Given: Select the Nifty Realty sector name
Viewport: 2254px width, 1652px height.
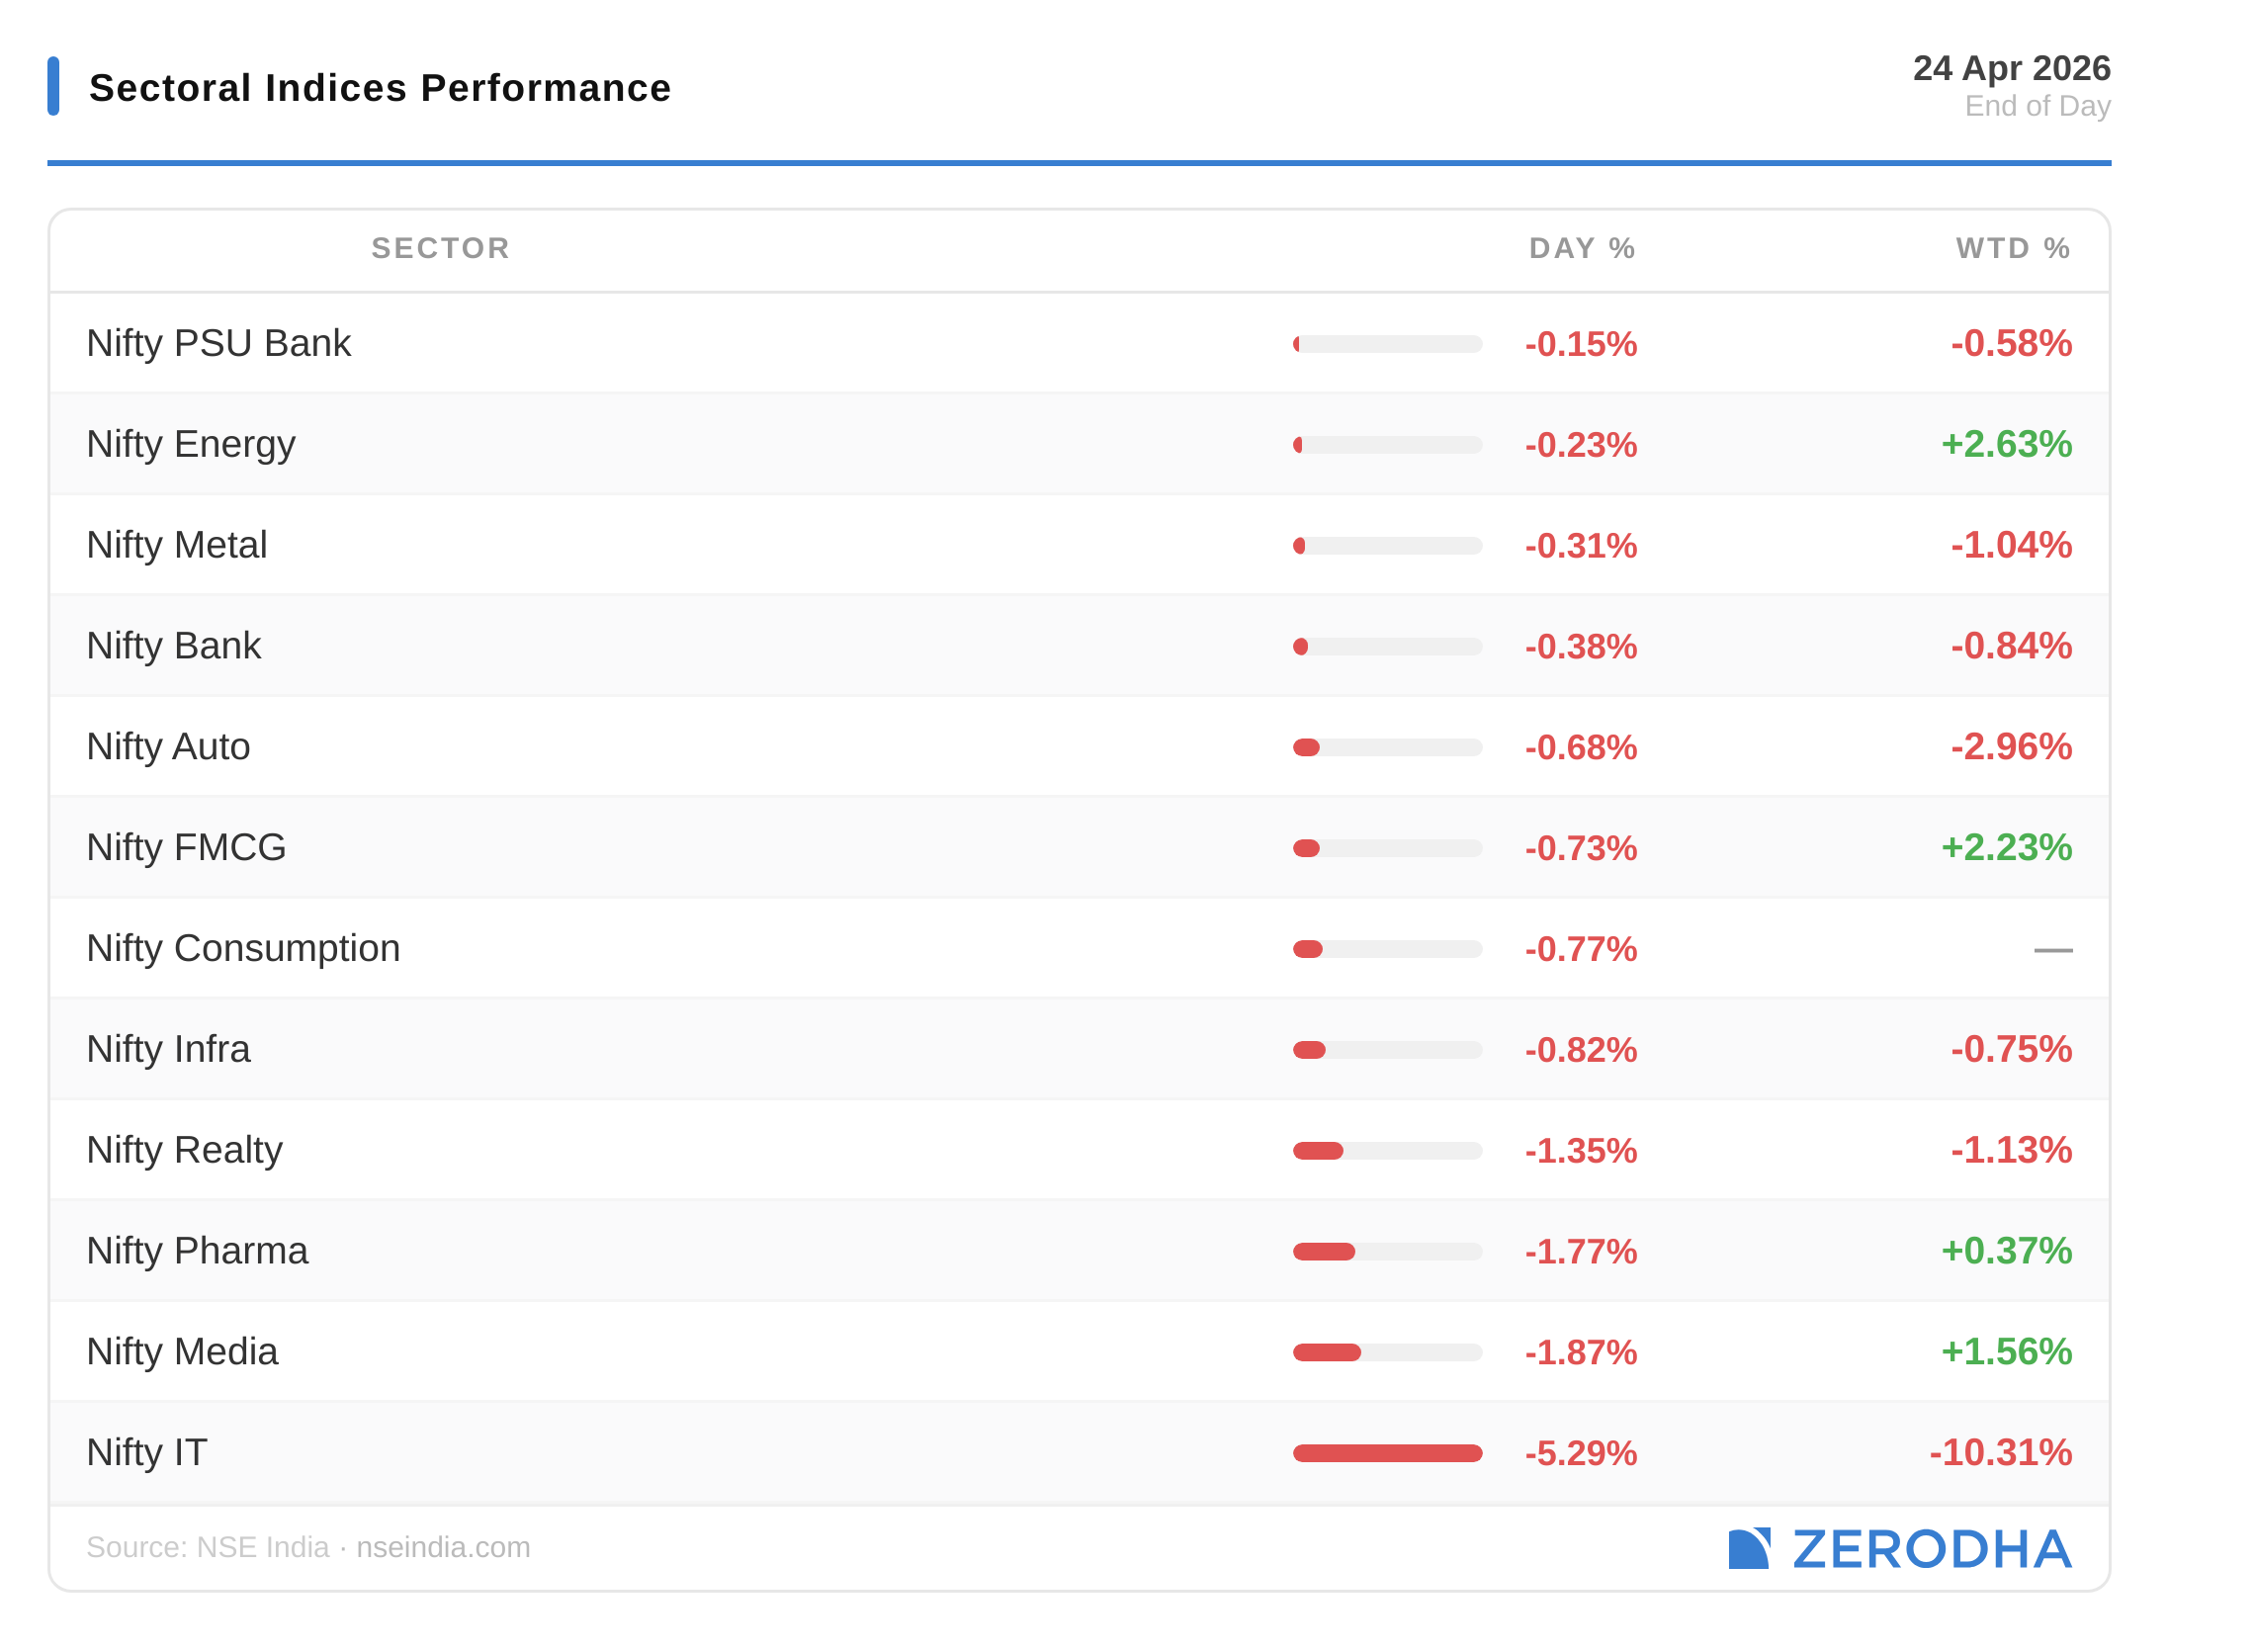Looking at the screenshot, I should (x=185, y=1150).
